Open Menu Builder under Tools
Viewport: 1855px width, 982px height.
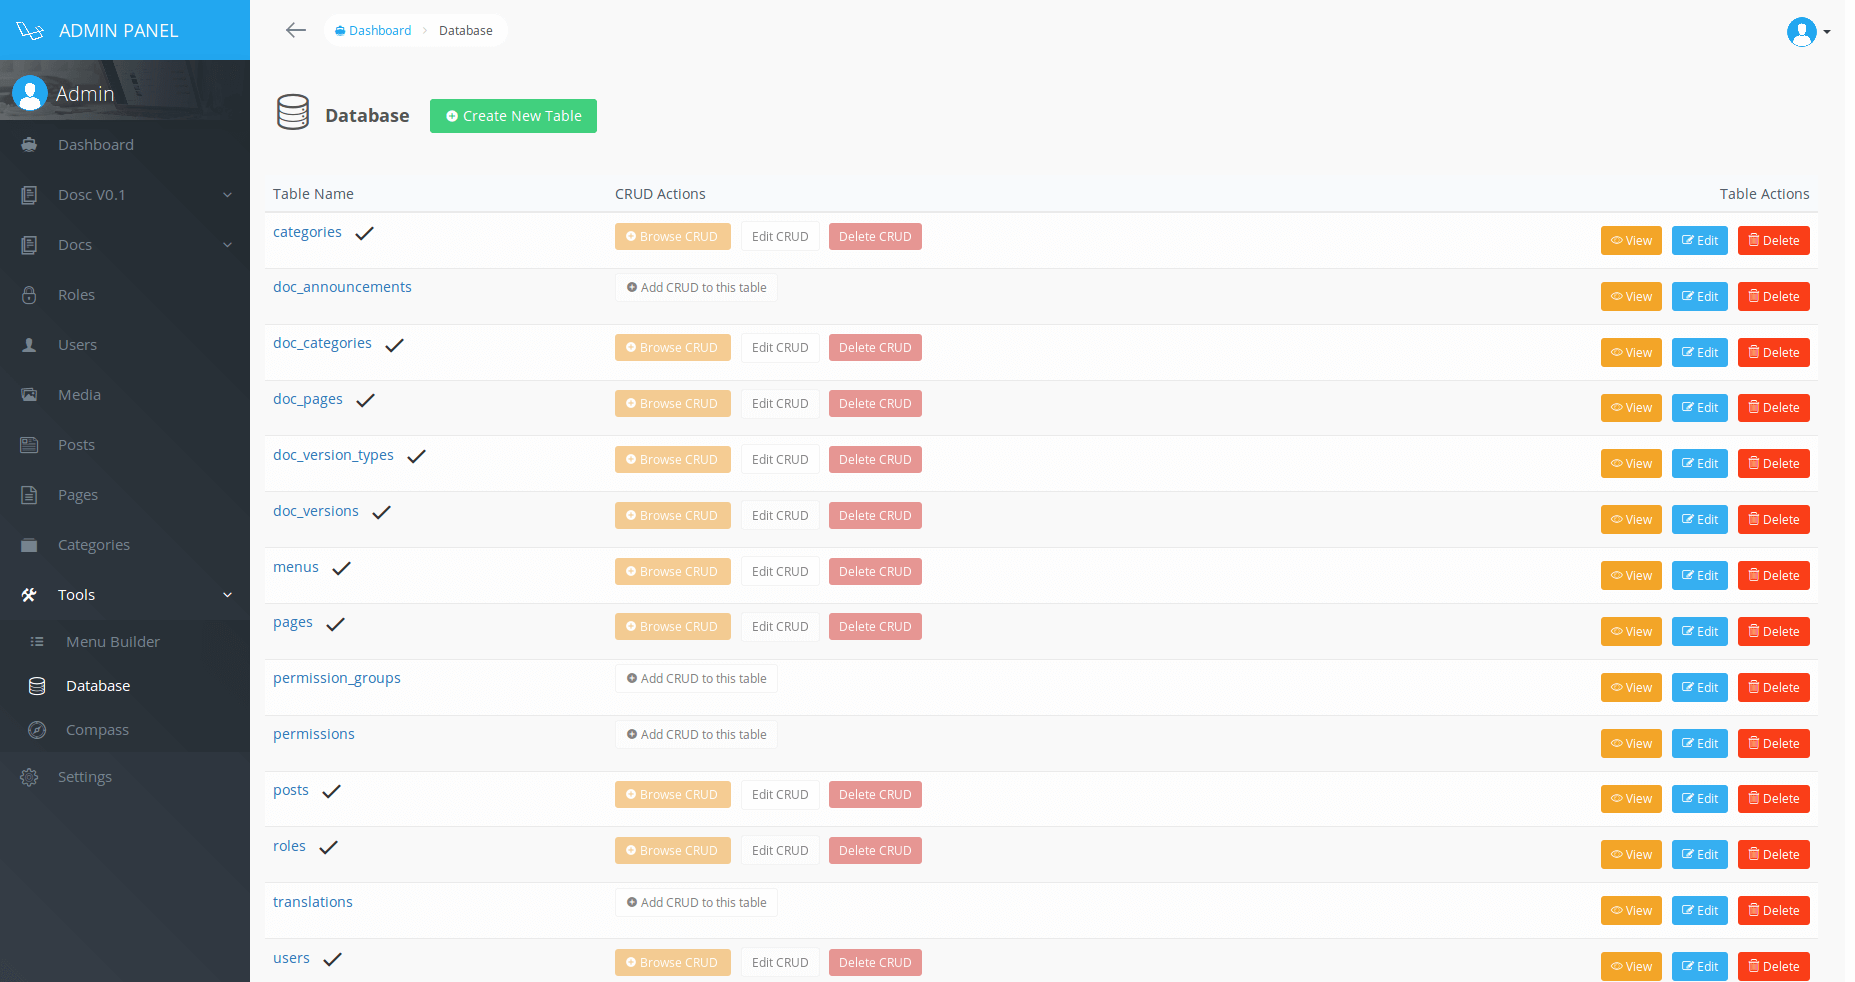(x=125, y=642)
